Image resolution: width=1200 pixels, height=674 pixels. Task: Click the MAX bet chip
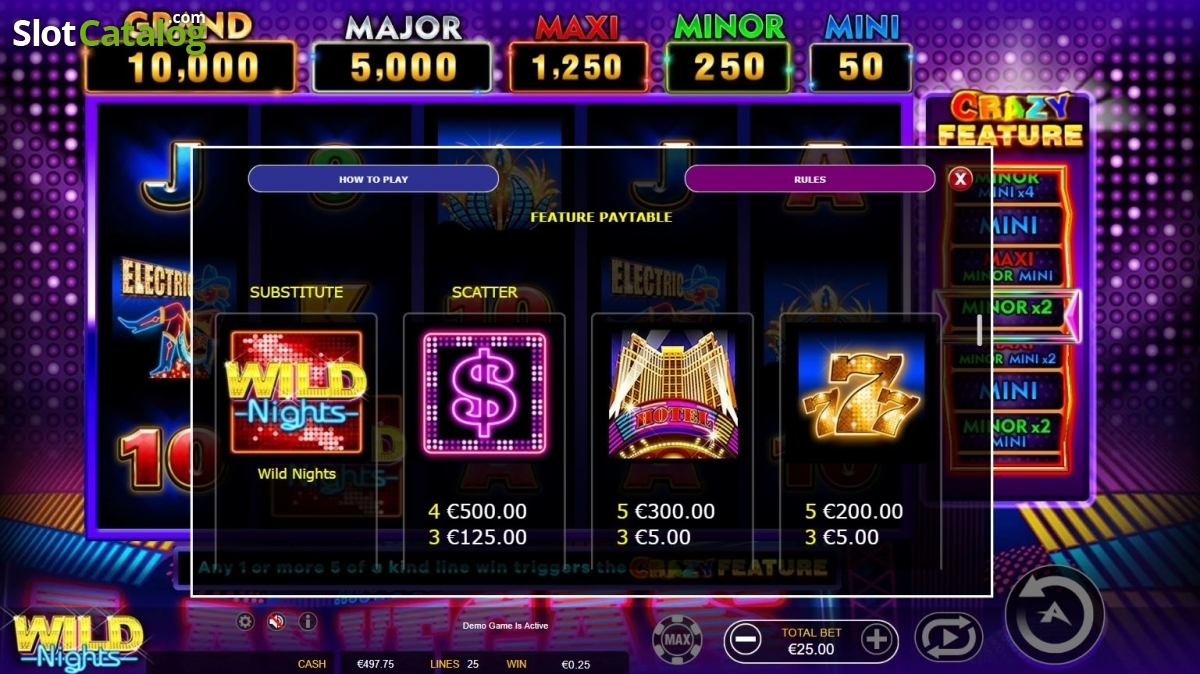[x=677, y=639]
